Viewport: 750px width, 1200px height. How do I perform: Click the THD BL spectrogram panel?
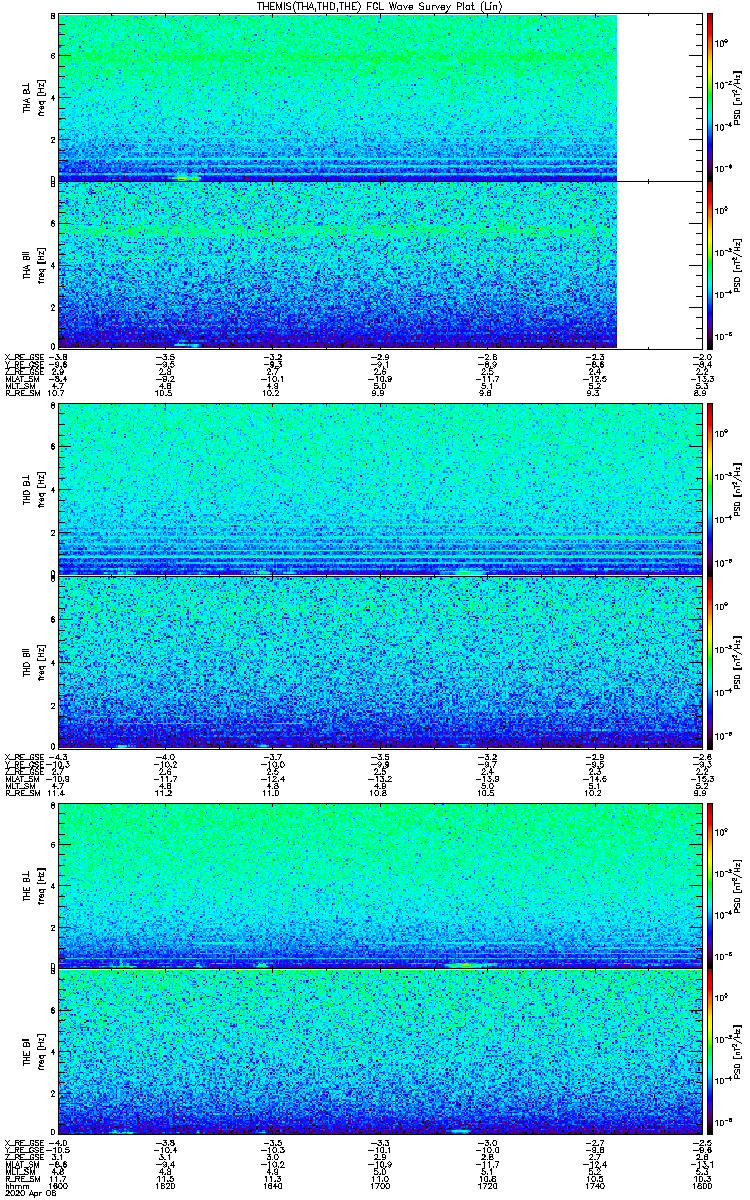(378, 489)
